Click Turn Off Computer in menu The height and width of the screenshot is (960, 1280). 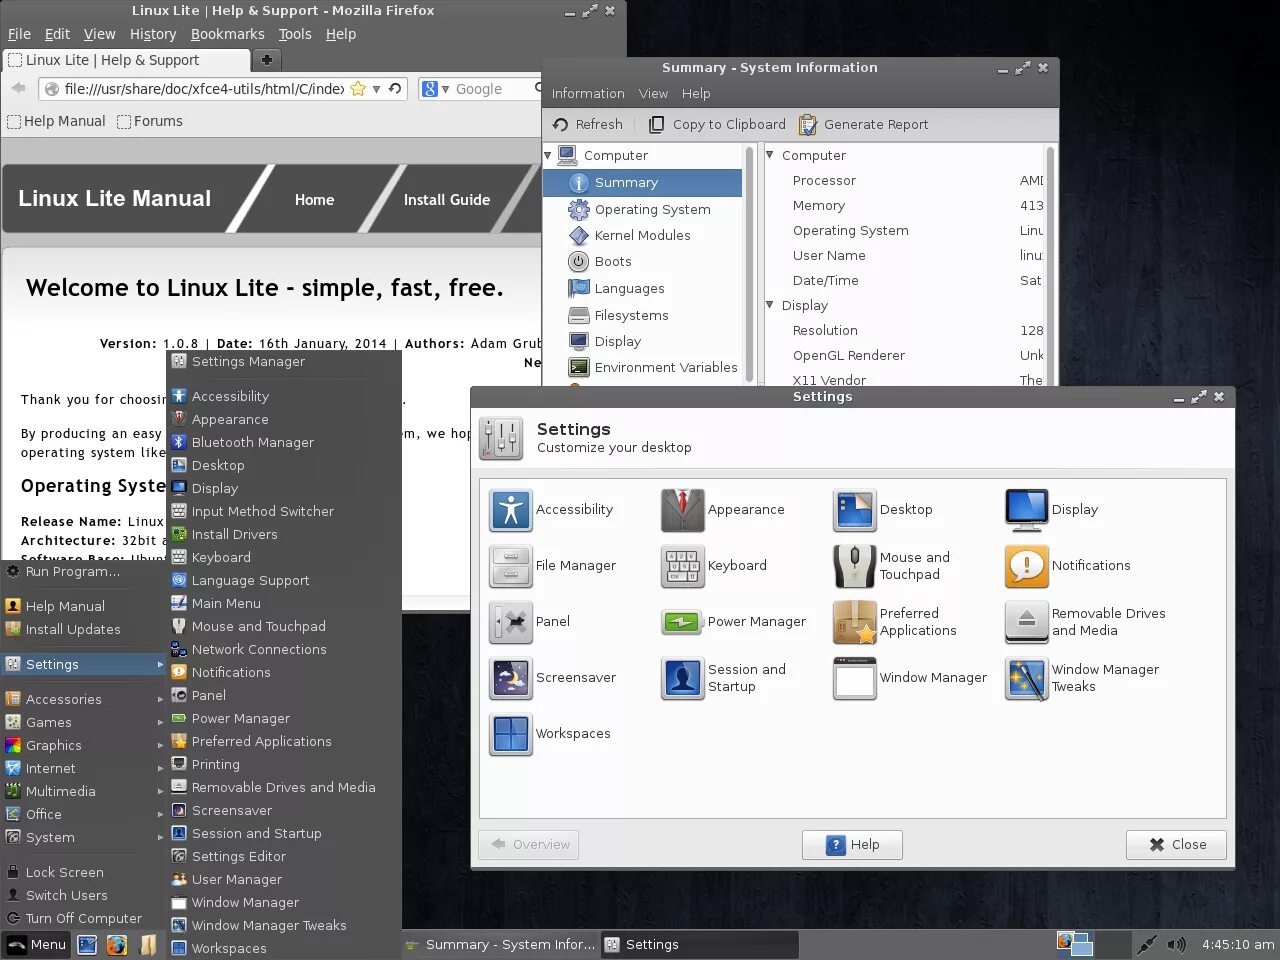(x=83, y=919)
